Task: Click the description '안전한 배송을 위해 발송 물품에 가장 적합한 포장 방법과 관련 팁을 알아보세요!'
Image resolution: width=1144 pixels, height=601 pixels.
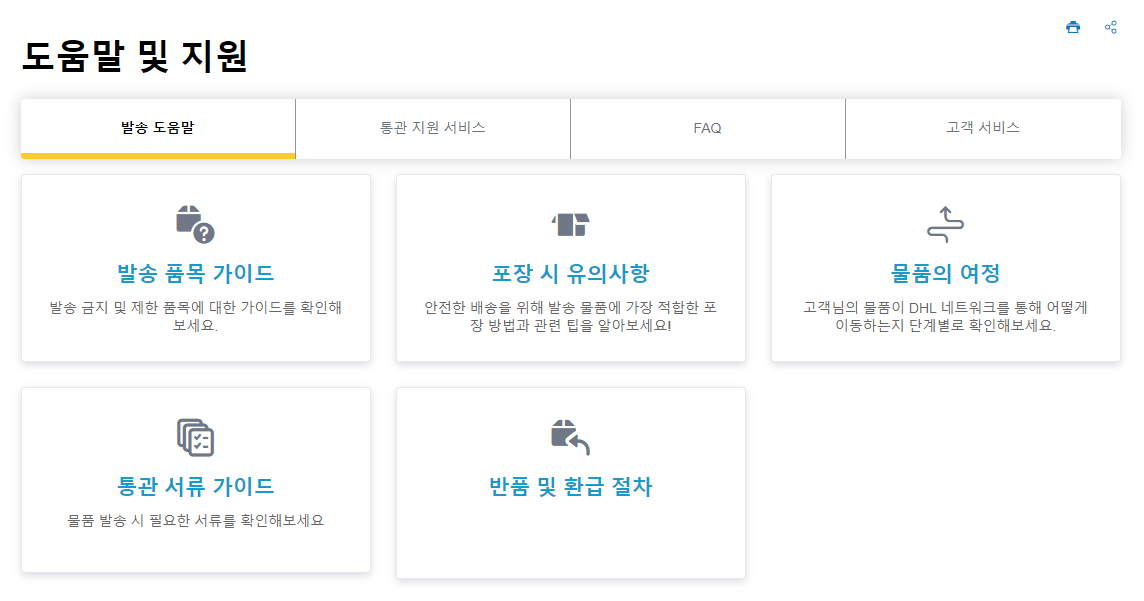Action: click(571, 317)
